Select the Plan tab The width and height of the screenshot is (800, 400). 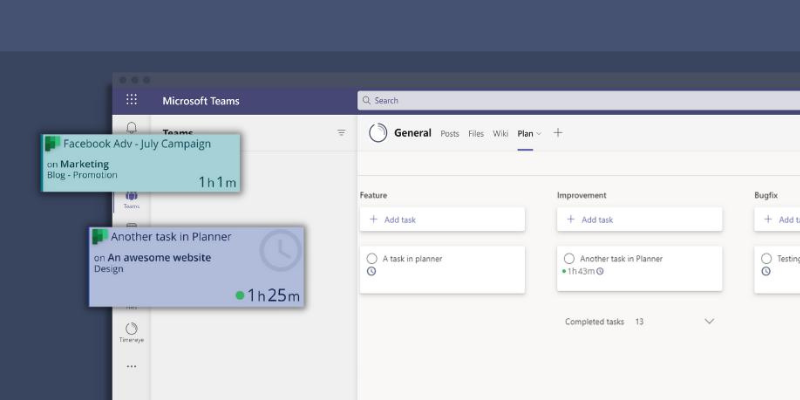pyautogui.click(x=525, y=134)
